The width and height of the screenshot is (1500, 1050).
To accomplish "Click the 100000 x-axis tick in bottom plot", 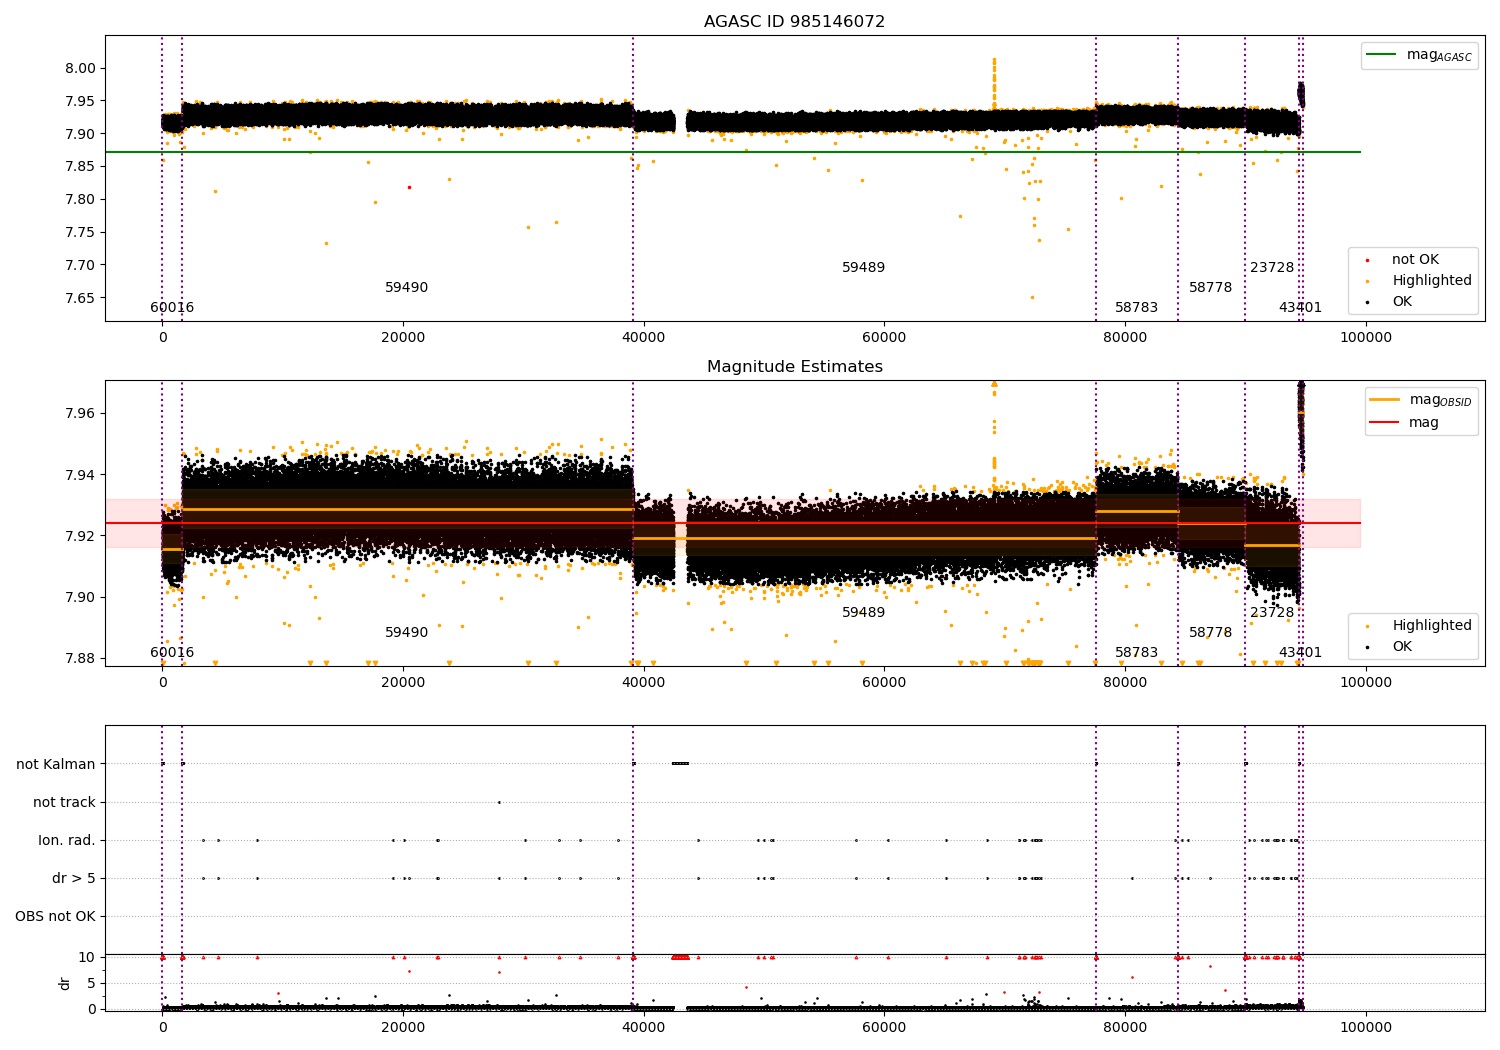I will click(1366, 1028).
